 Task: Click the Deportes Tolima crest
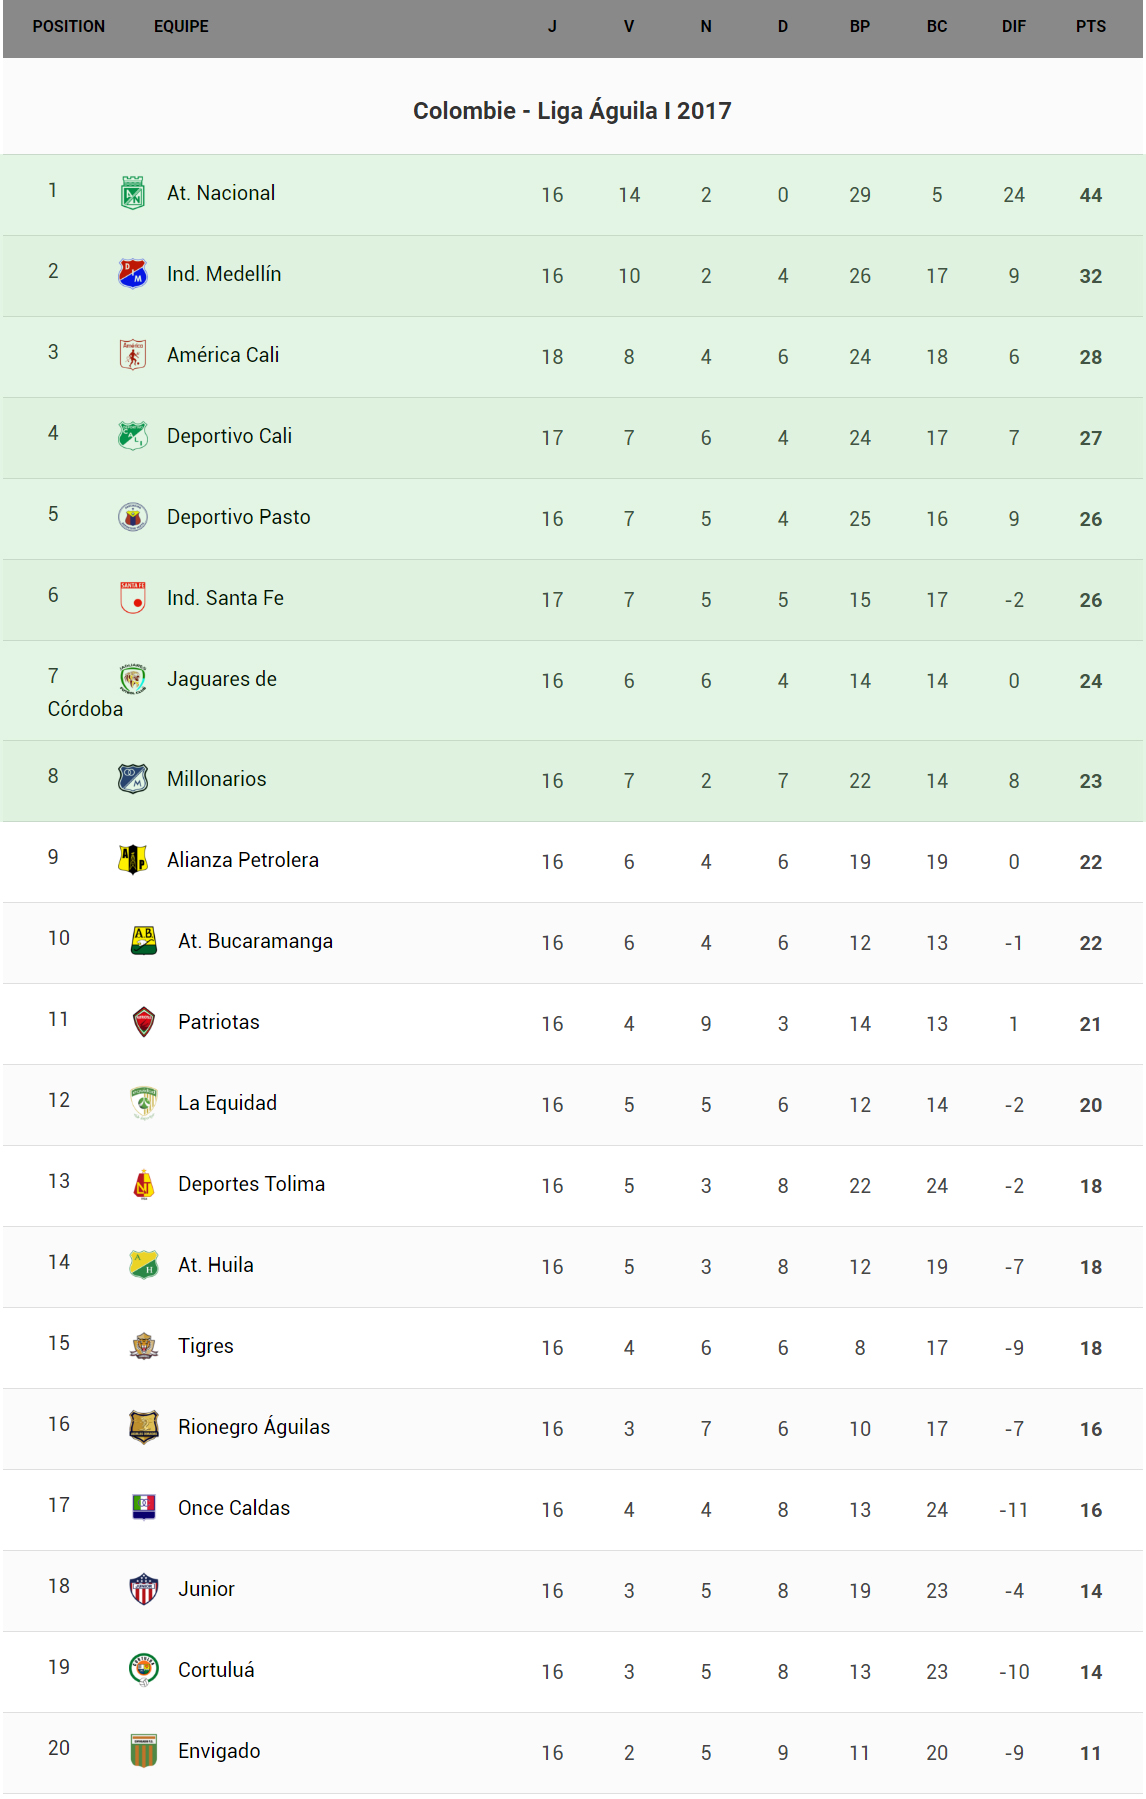click(144, 1184)
